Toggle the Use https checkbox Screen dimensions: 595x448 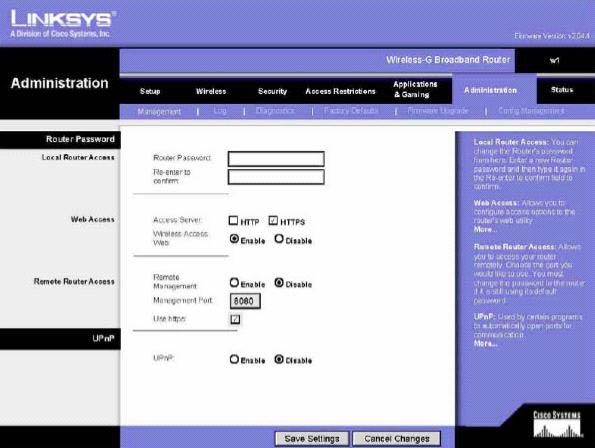pos(235,319)
